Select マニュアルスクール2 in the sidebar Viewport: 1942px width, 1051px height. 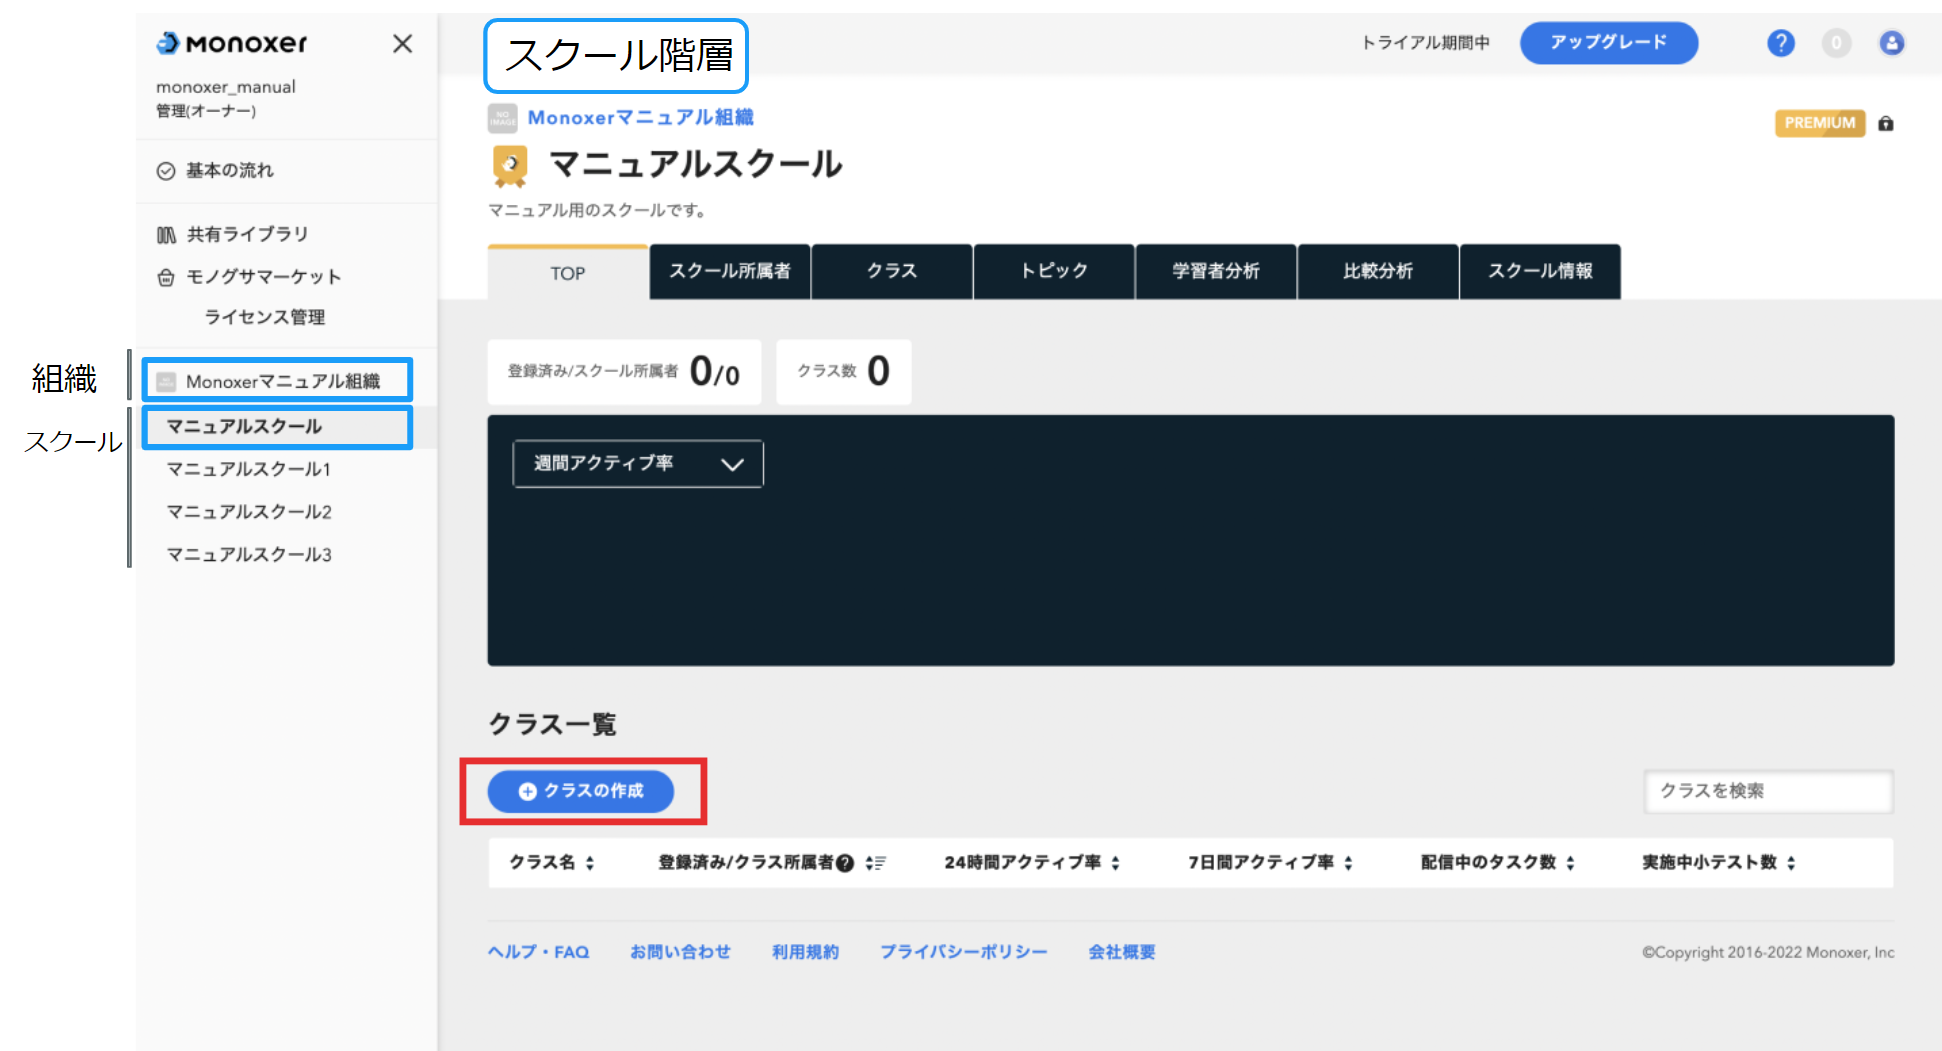pos(248,512)
